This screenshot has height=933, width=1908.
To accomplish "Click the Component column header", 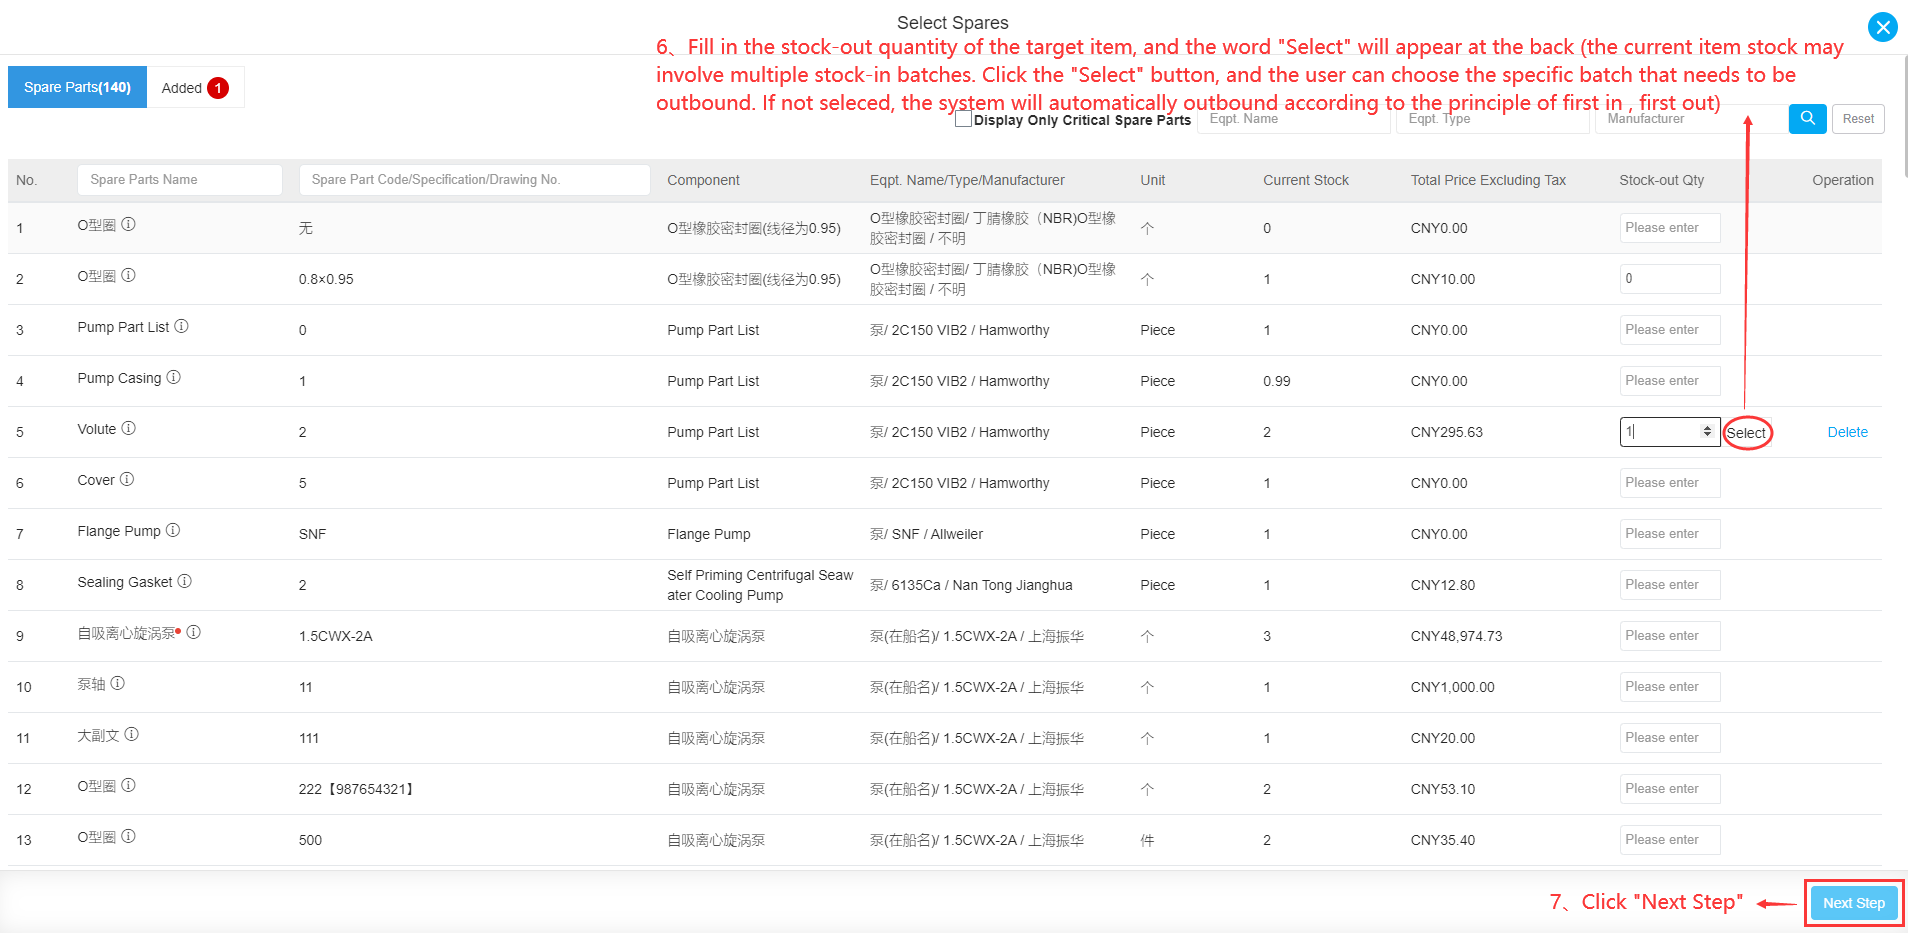I will [703, 180].
